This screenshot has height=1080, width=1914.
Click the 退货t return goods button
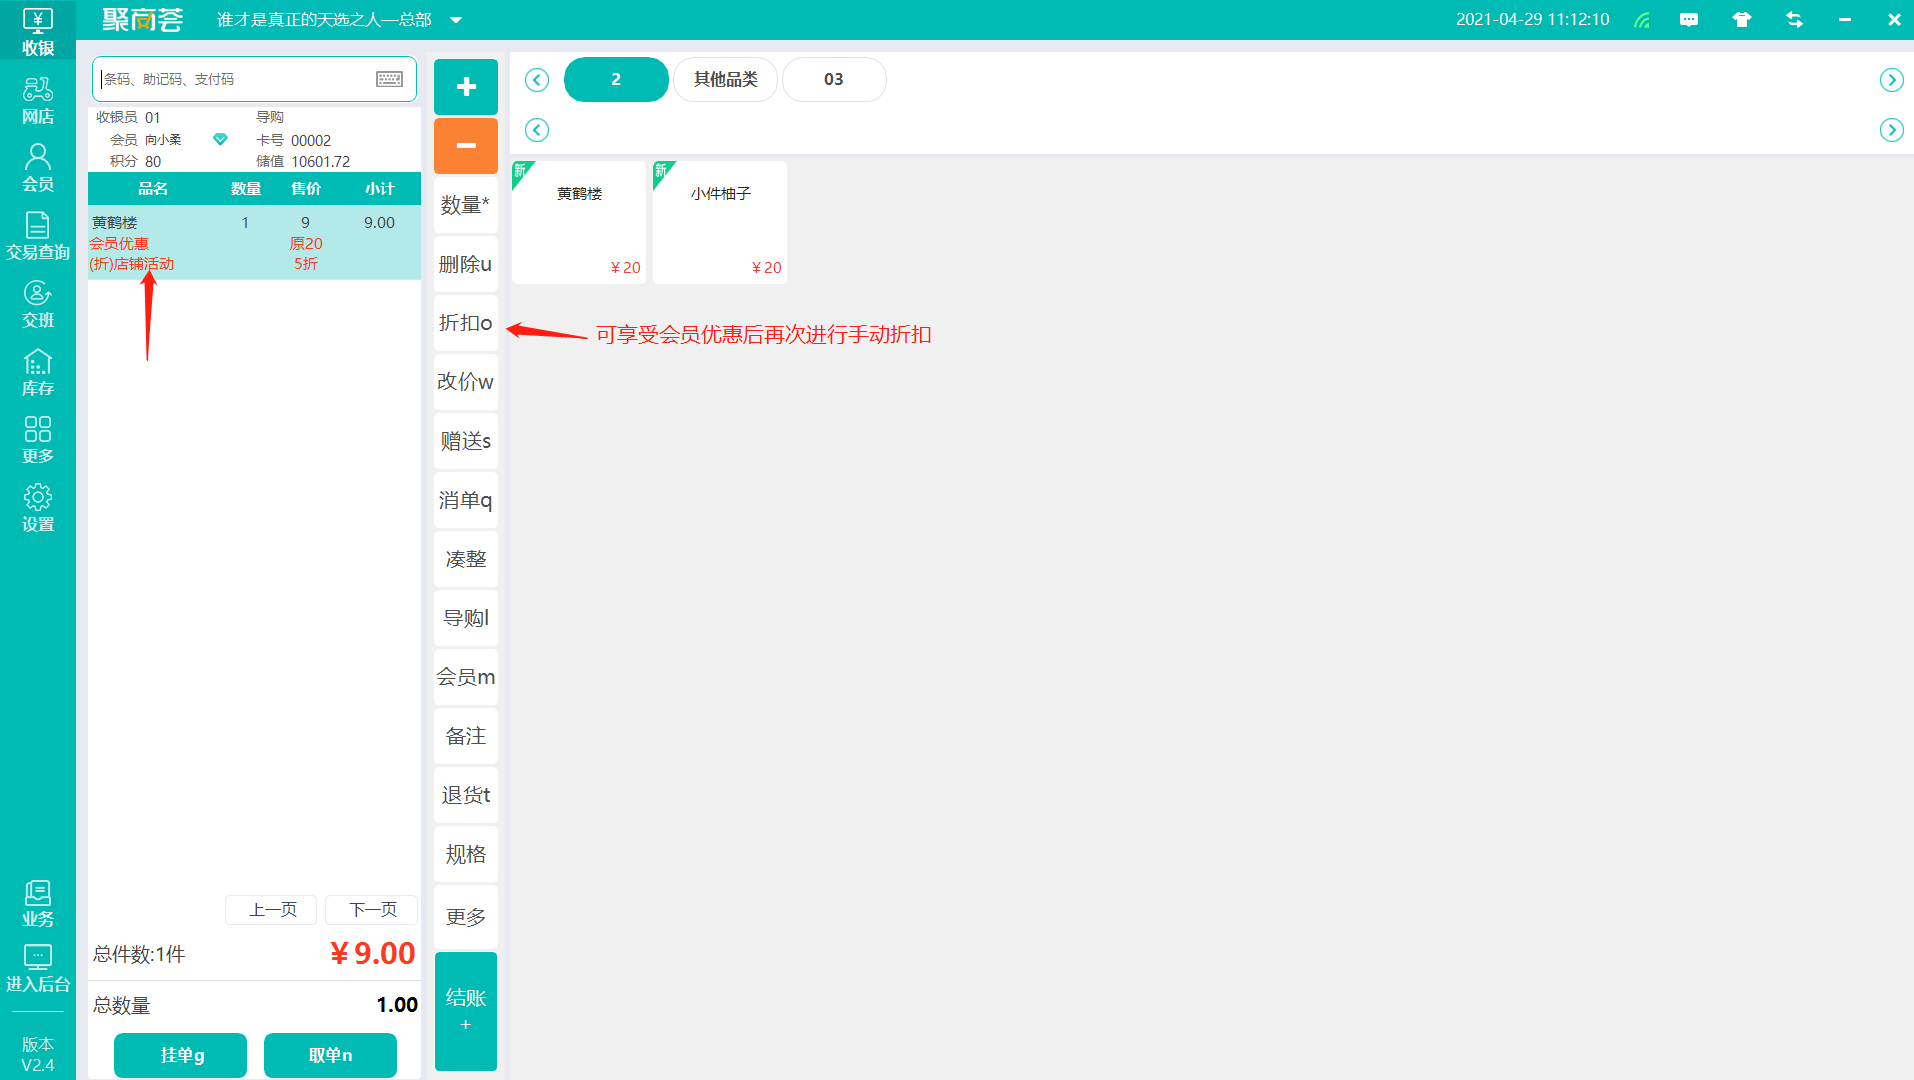click(x=466, y=795)
